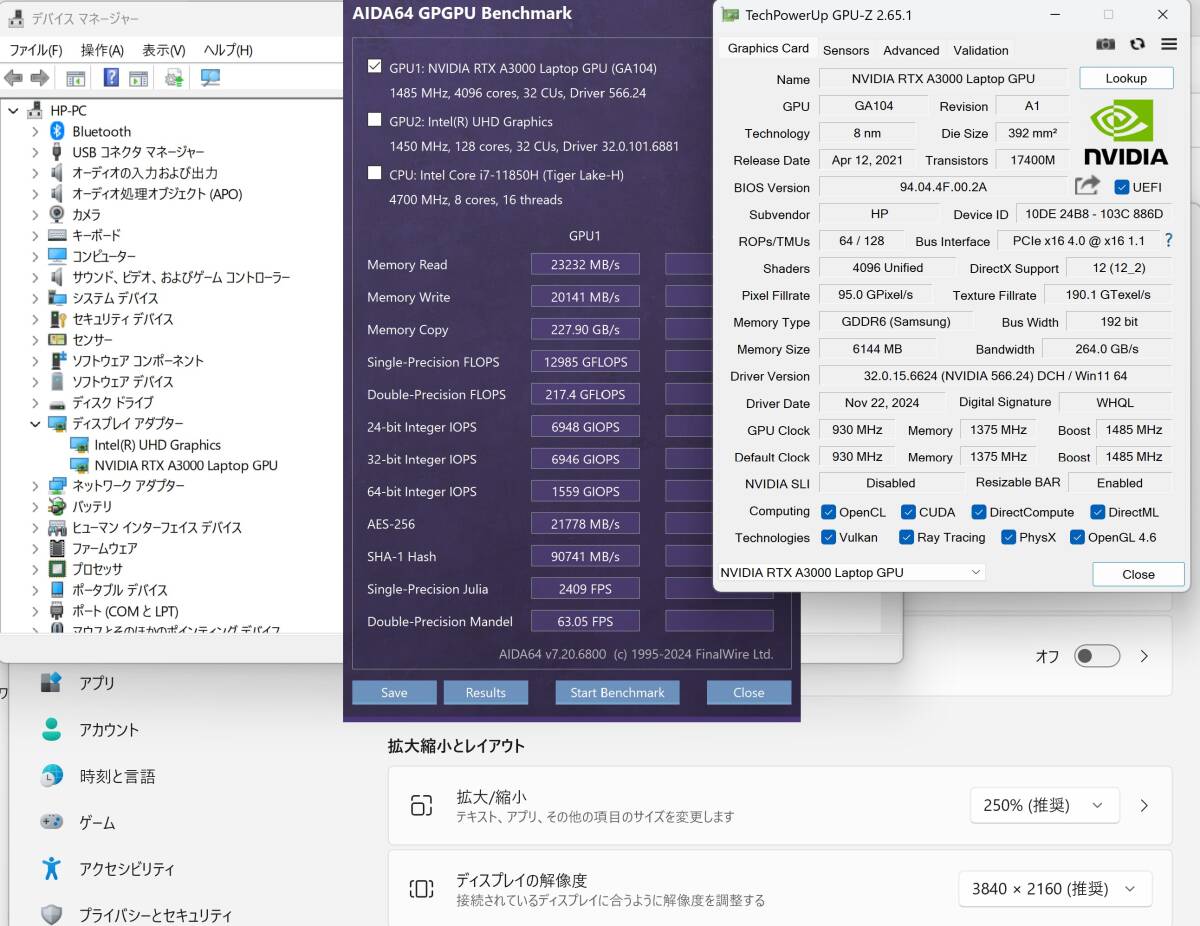Open the ヘルプ(H) menu
This screenshot has width=1200, height=926.
[228, 50]
